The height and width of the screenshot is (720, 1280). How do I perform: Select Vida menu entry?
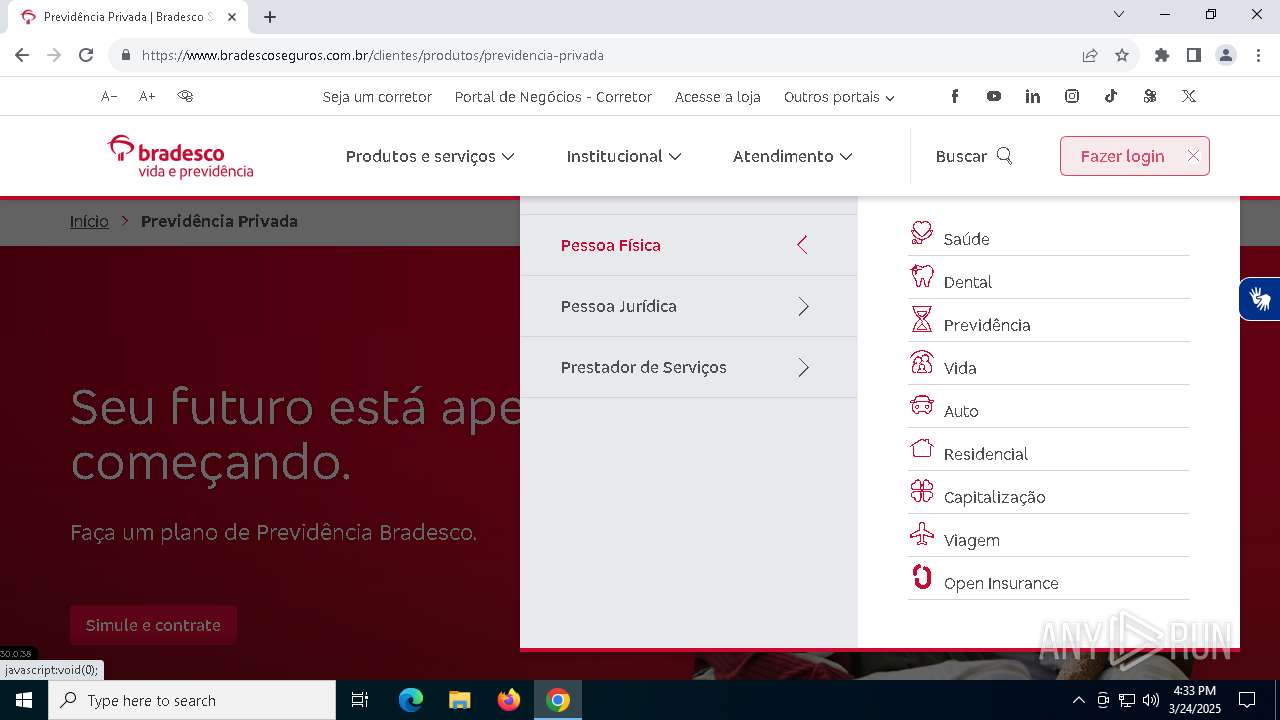(x=1049, y=364)
